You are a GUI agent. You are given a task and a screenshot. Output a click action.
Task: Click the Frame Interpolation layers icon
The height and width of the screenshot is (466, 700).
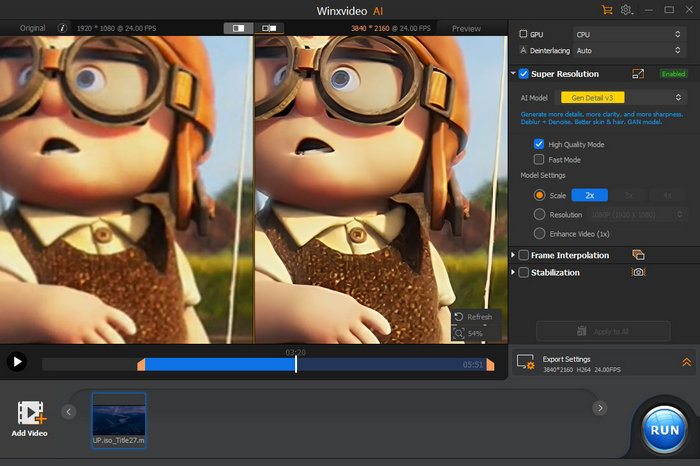(638, 255)
